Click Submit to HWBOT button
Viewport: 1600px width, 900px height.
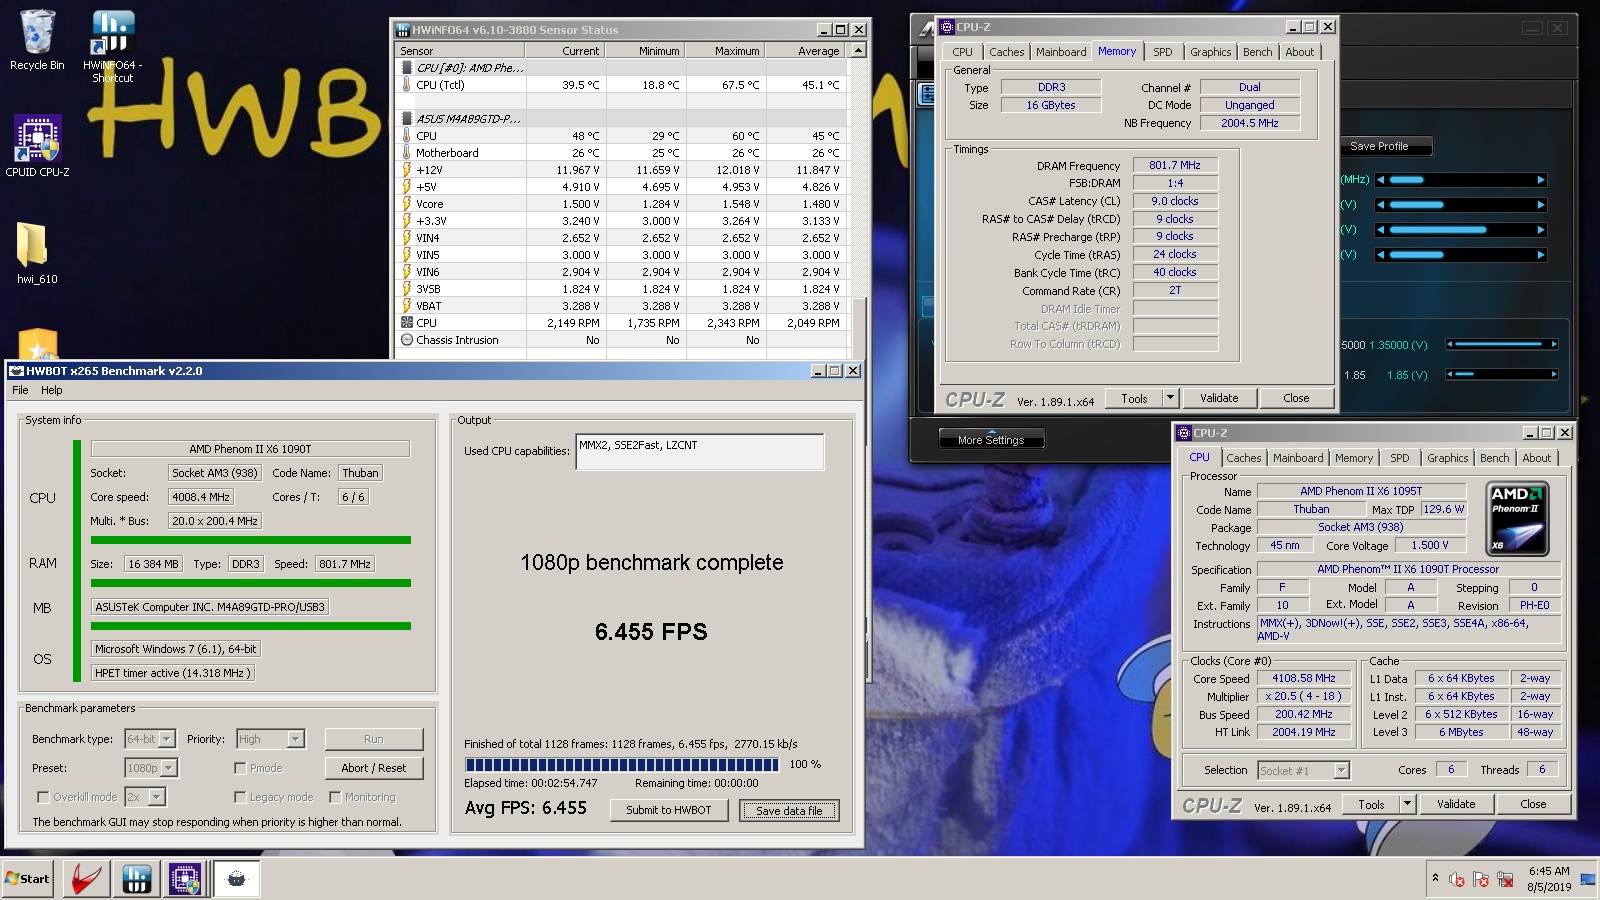(669, 810)
